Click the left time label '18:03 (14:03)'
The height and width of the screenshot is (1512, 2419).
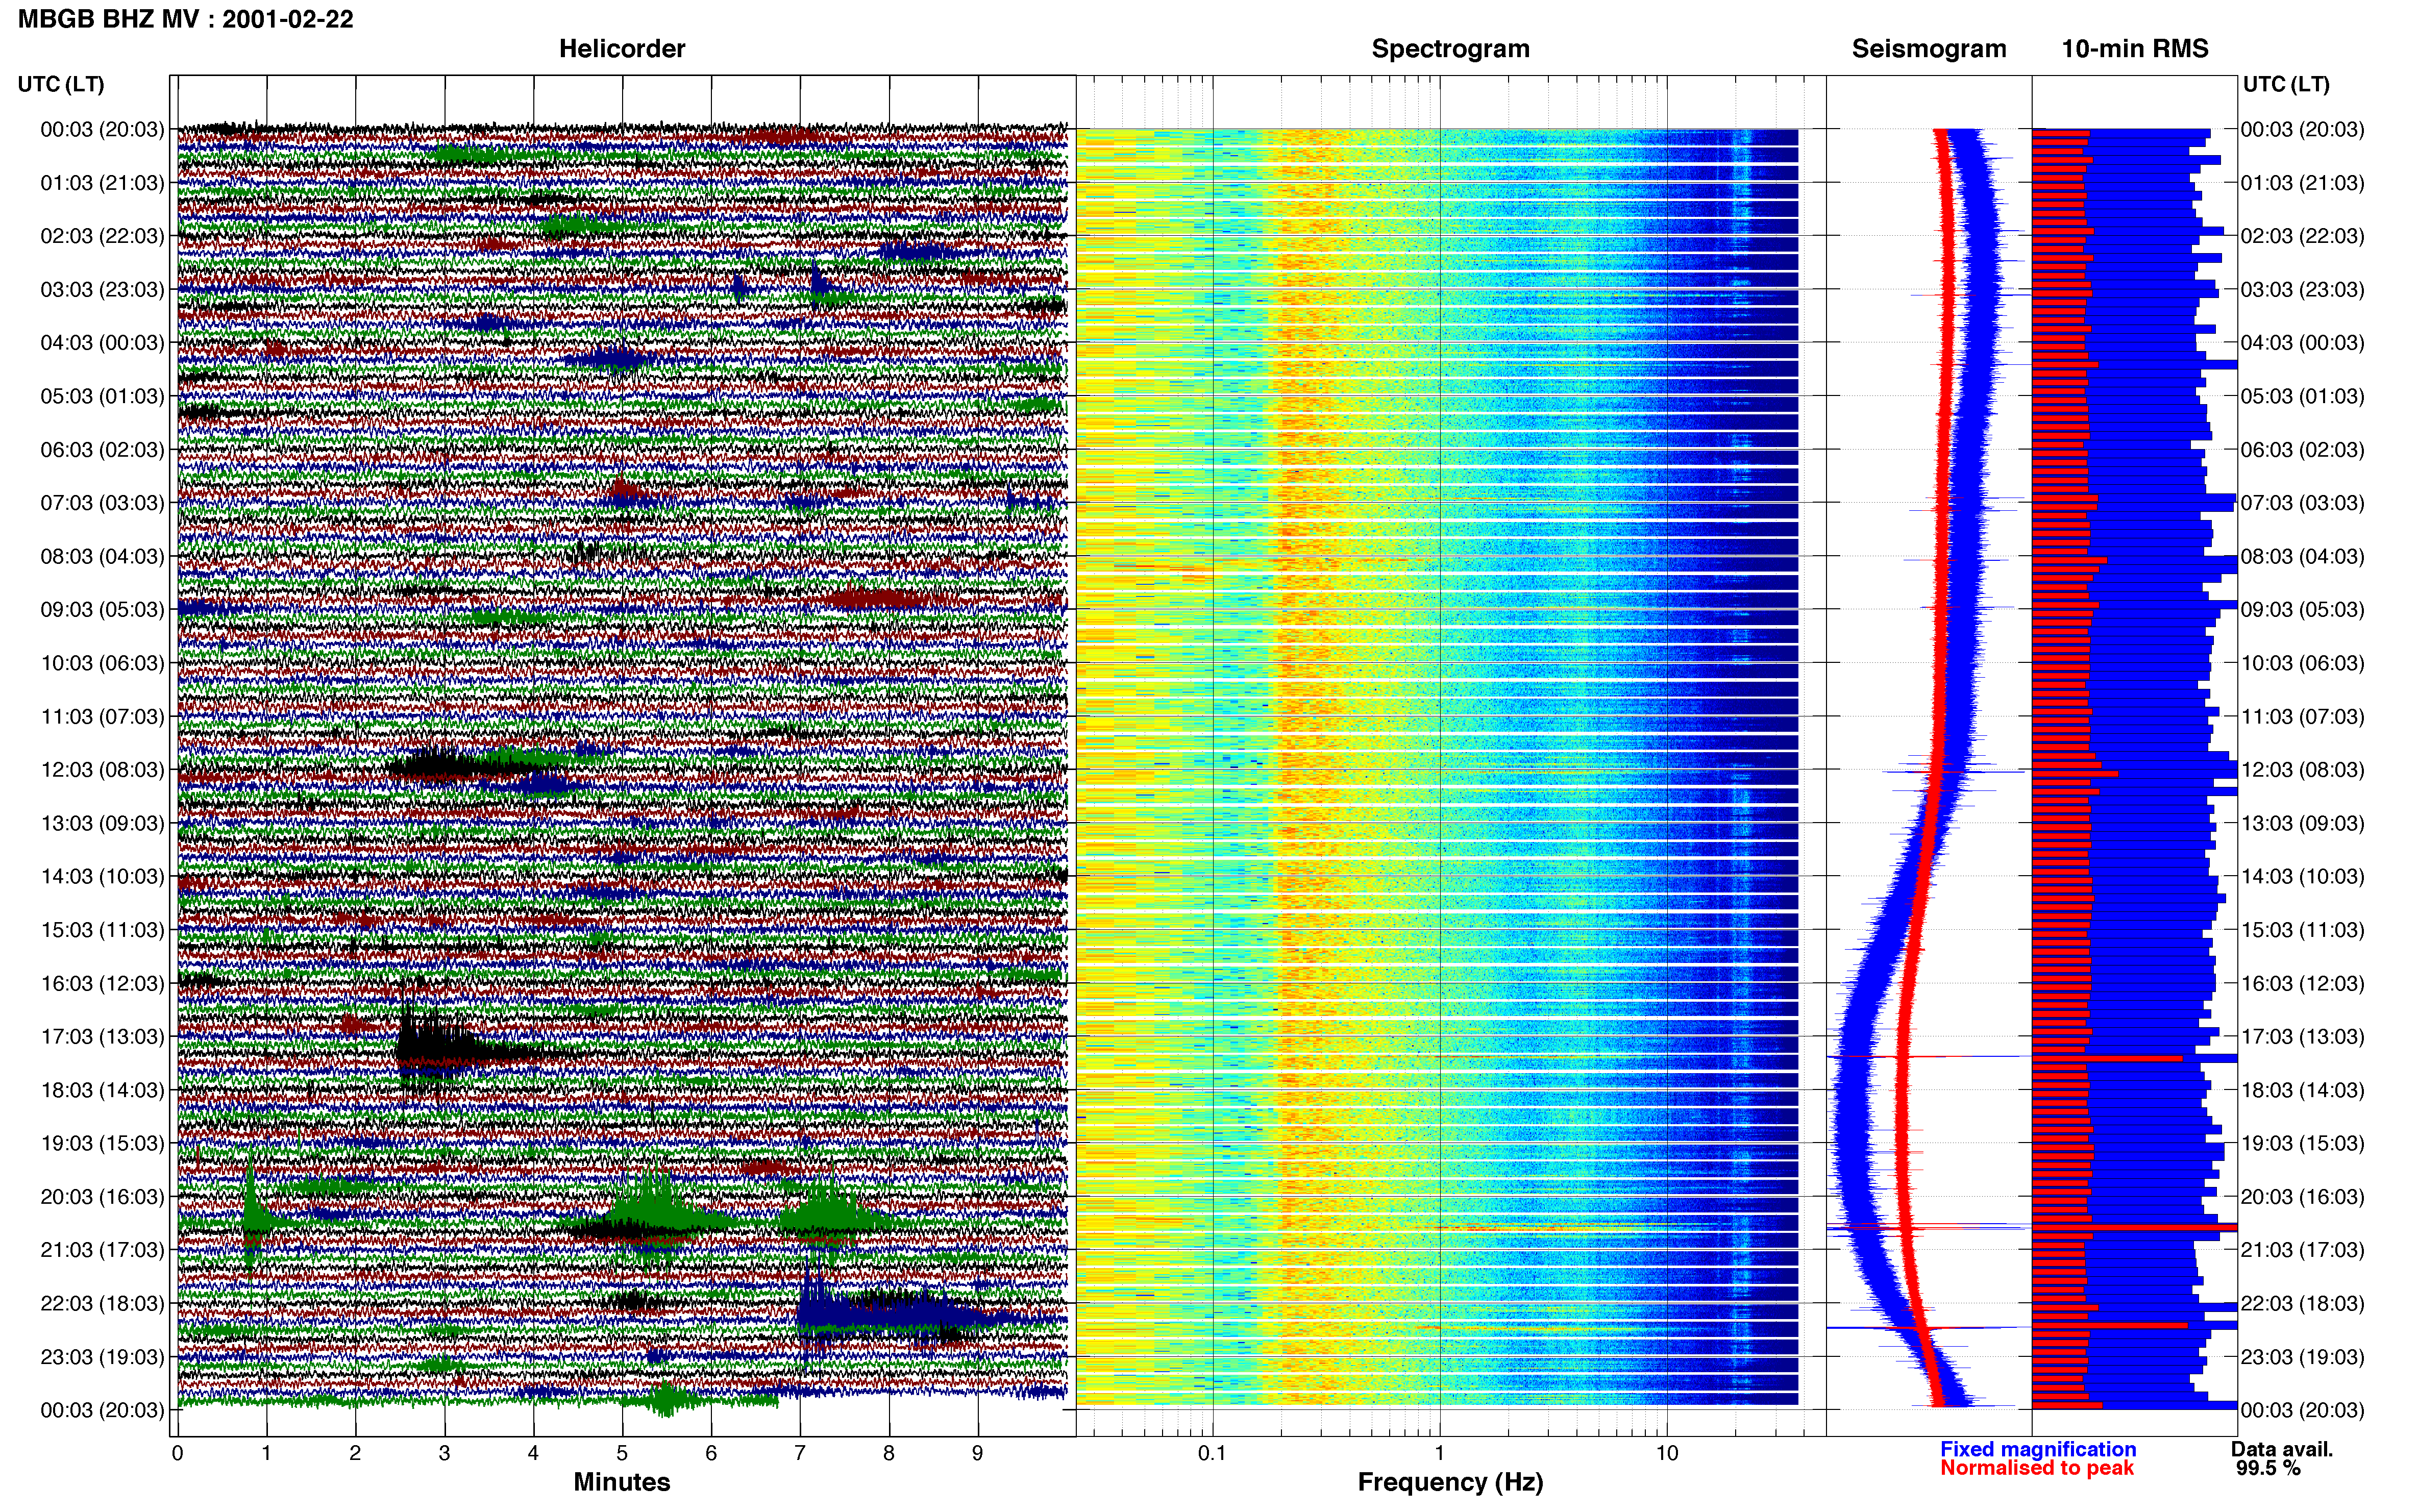[x=102, y=1090]
